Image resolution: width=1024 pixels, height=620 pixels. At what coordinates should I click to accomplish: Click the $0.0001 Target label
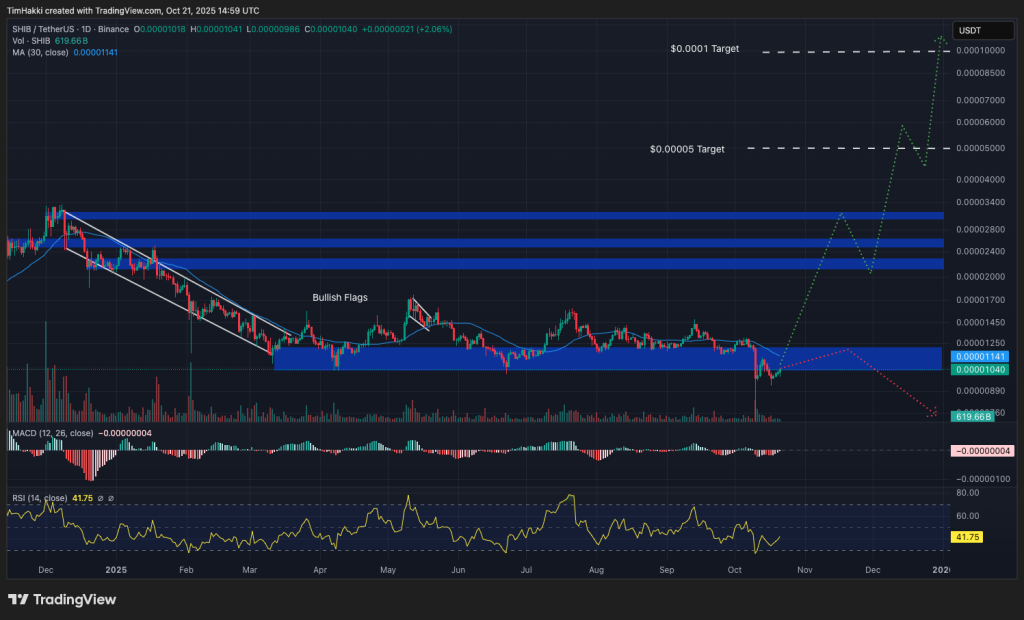[703, 48]
